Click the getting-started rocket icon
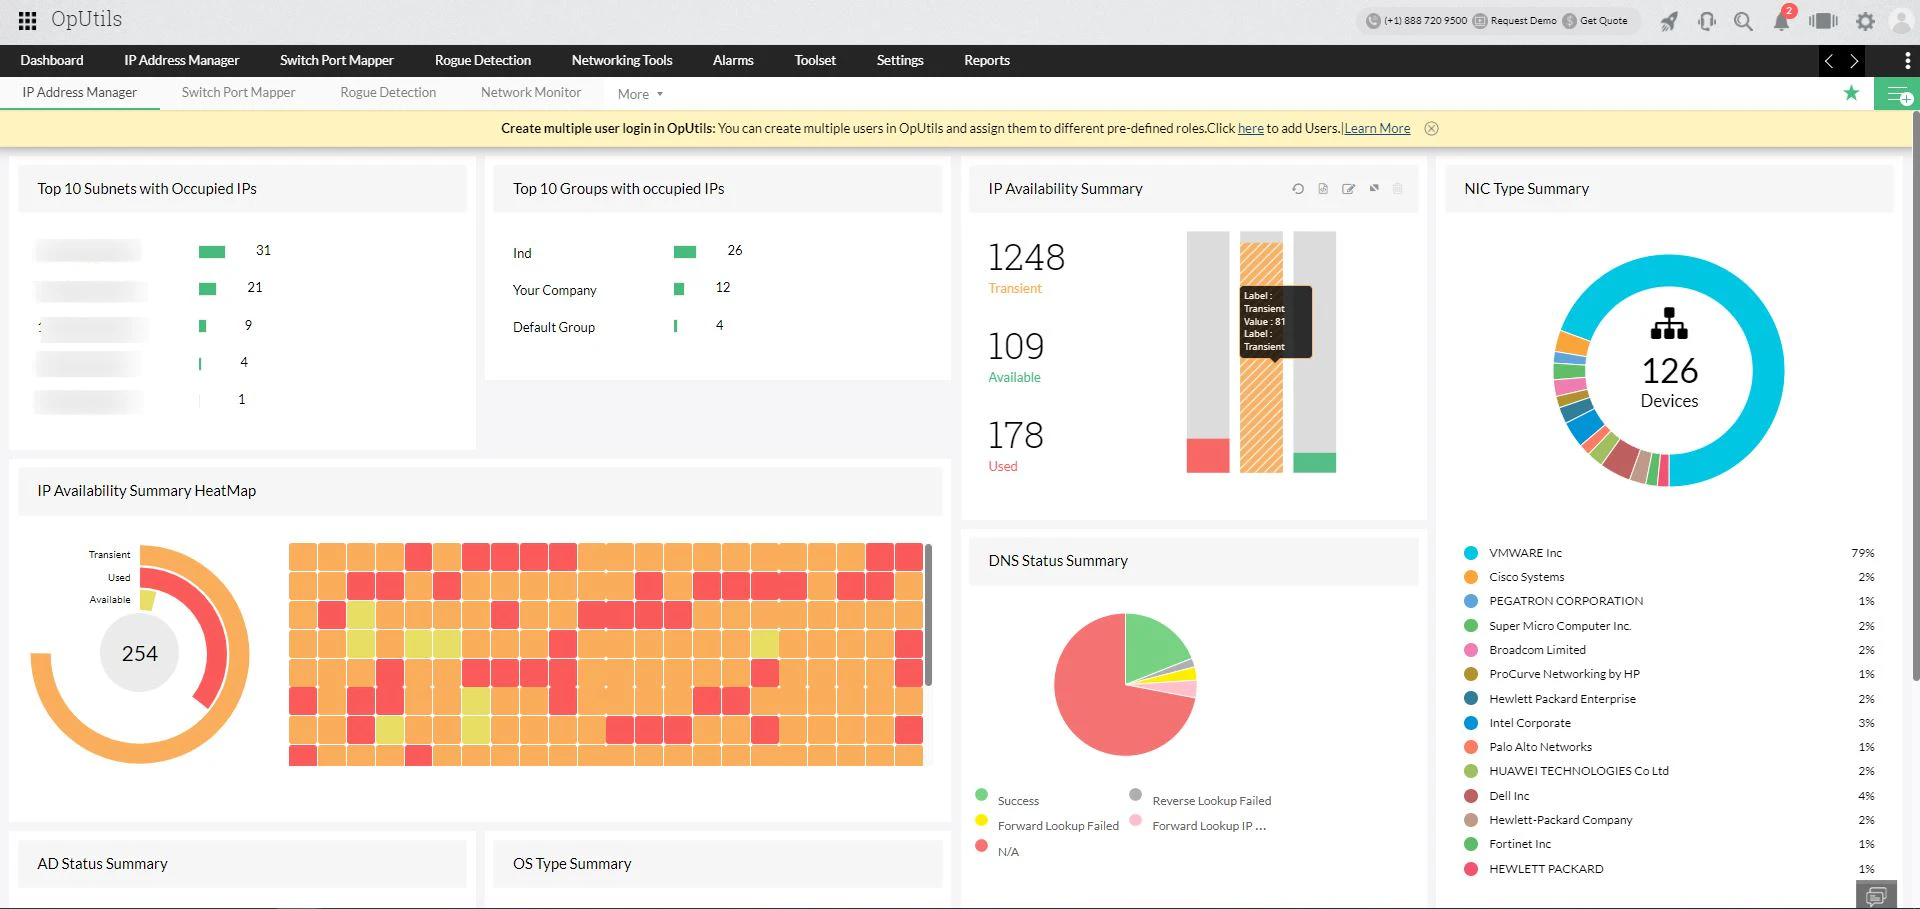The image size is (1920, 909). click(1668, 21)
